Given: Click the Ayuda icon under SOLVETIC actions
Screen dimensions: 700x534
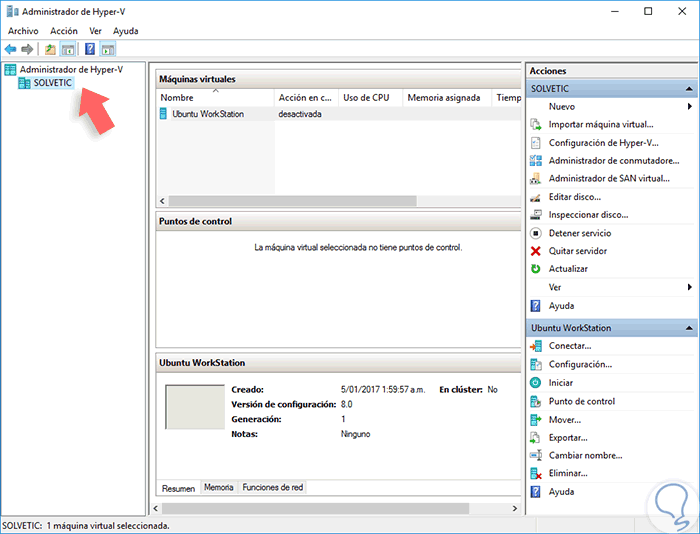Looking at the screenshot, I should point(536,306).
